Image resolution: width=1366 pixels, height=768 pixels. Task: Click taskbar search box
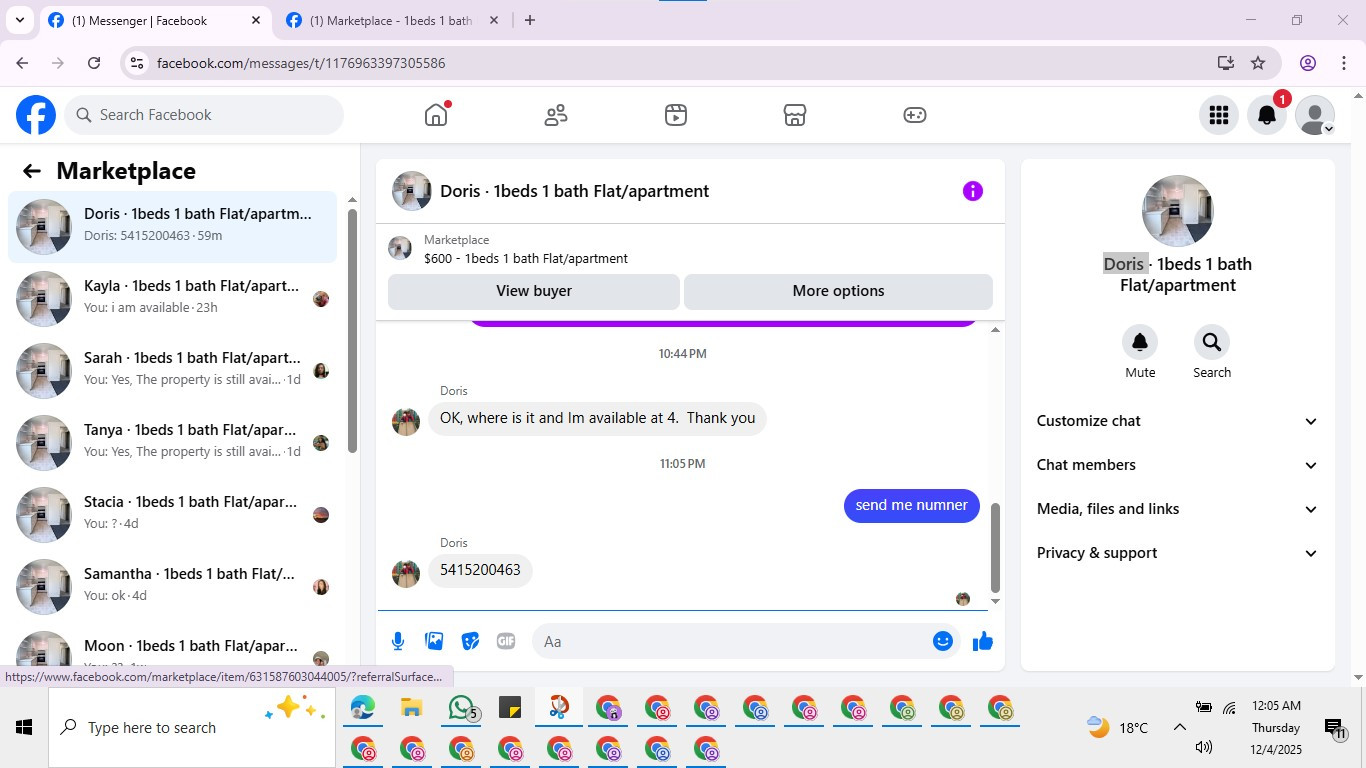coord(192,728)
